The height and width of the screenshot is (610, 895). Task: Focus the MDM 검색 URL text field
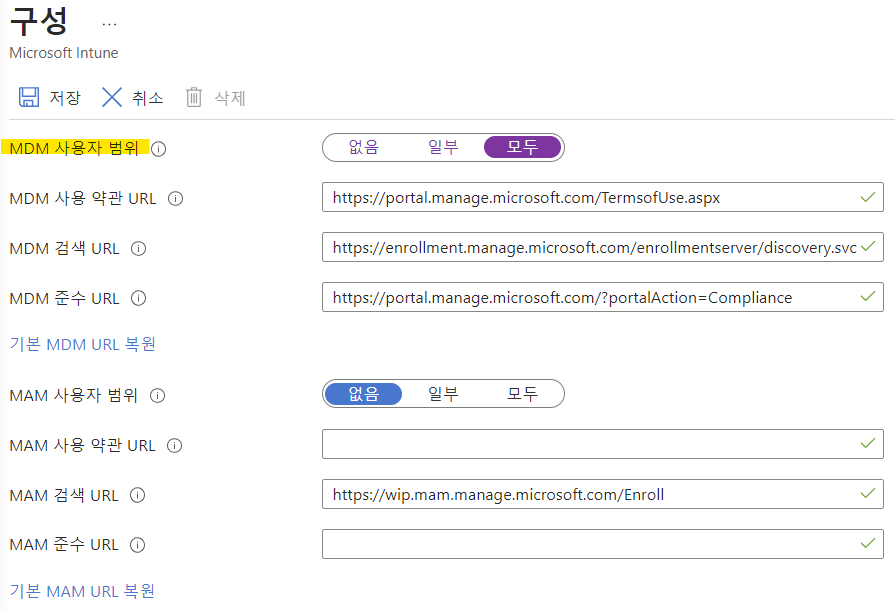tap(603, 247)
